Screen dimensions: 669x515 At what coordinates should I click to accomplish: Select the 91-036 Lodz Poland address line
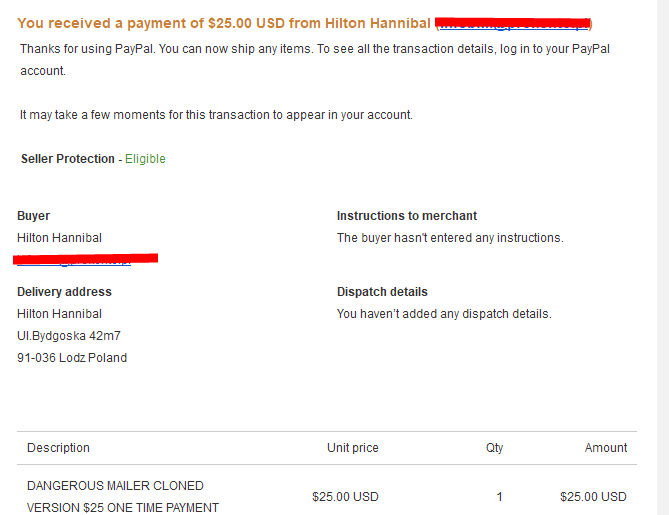coord(72,358)
